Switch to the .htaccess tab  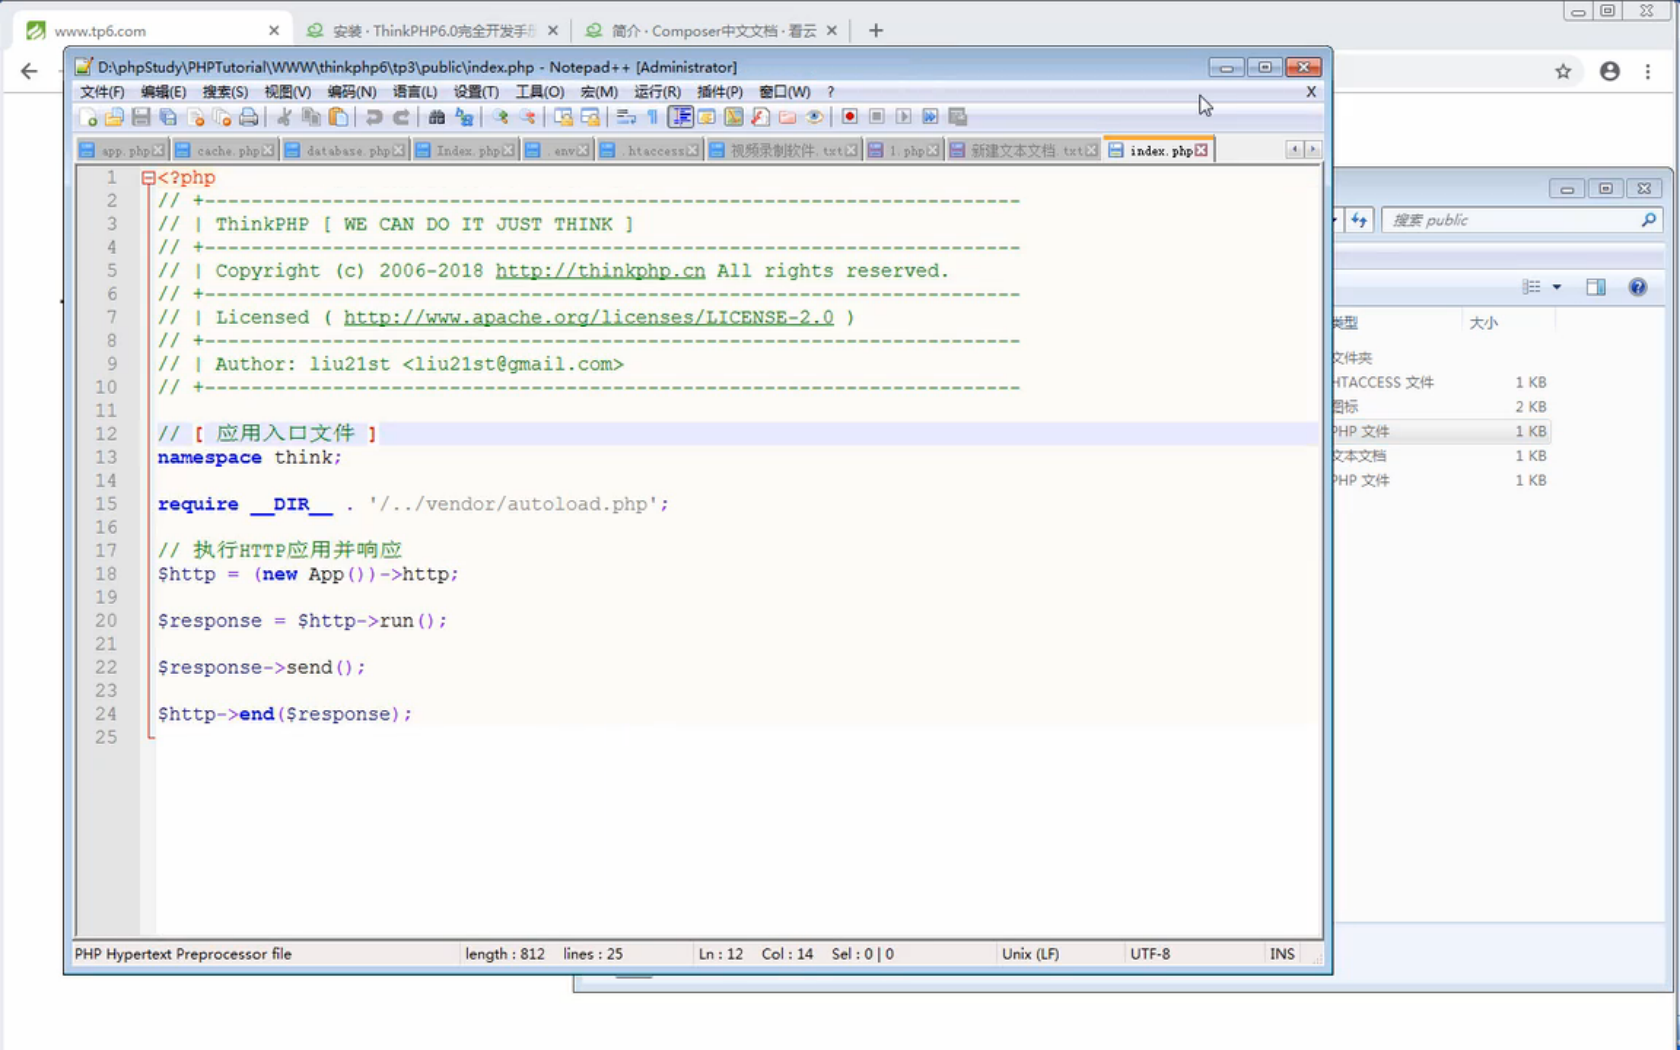648,151
